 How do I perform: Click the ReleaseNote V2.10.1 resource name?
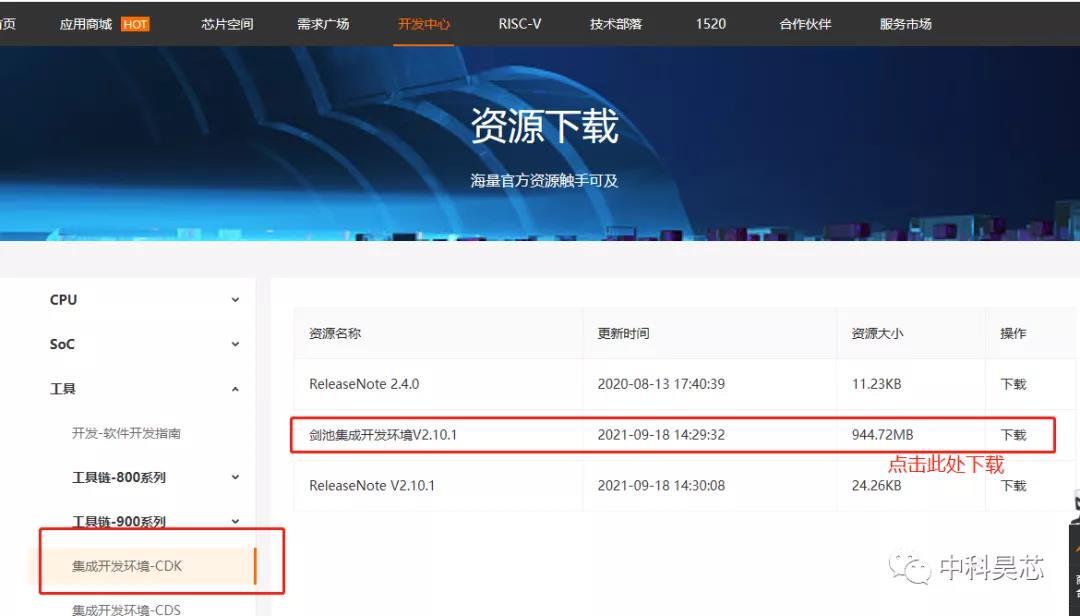[372, 486]
